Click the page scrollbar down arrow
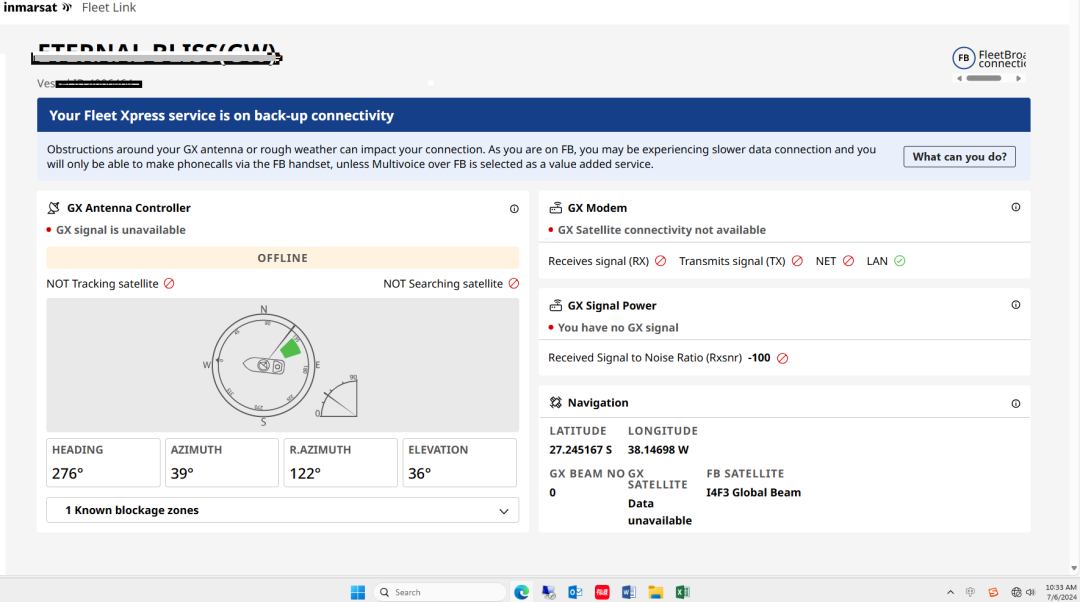This screenshot has width=1080, height=602. coord(1074,569)
